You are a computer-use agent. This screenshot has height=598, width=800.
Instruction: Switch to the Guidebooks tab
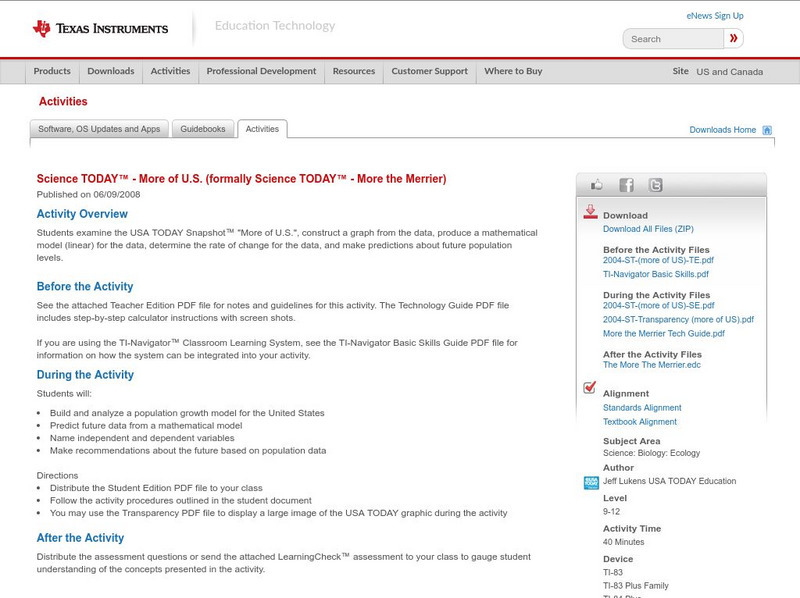pos(204,129)
